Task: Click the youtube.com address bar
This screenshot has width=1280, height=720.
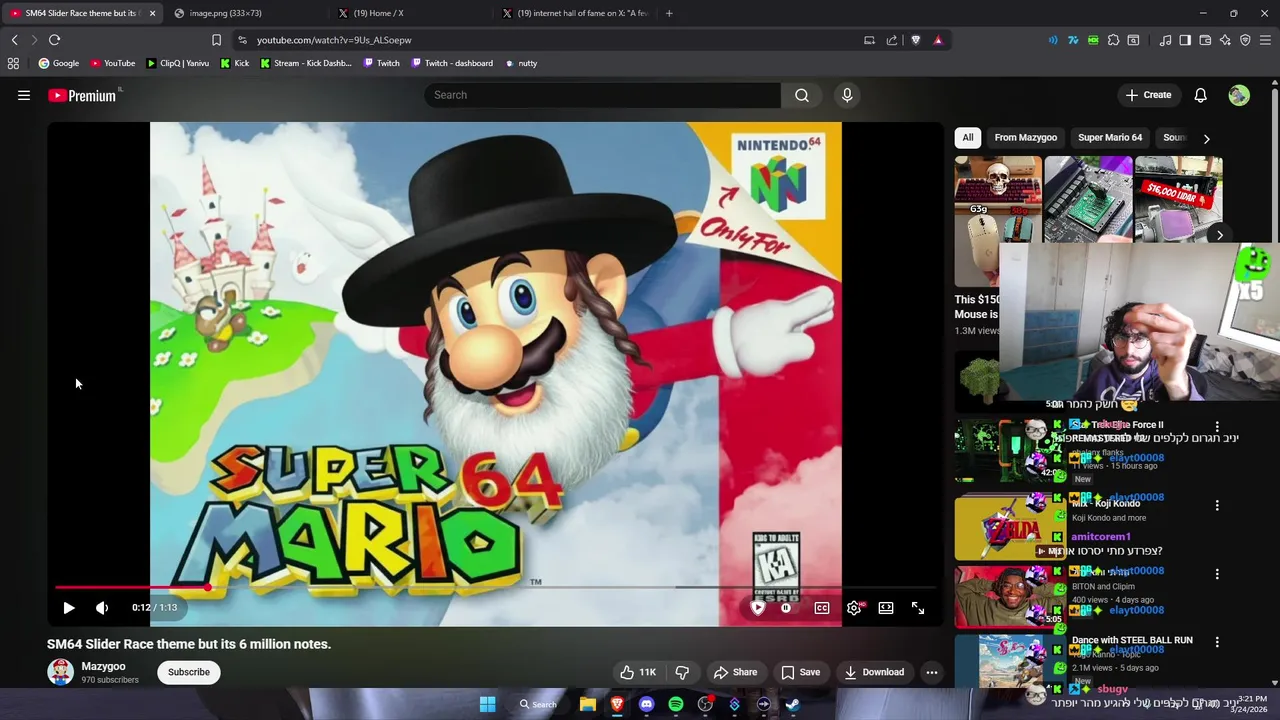Action: tap(550, 40)
